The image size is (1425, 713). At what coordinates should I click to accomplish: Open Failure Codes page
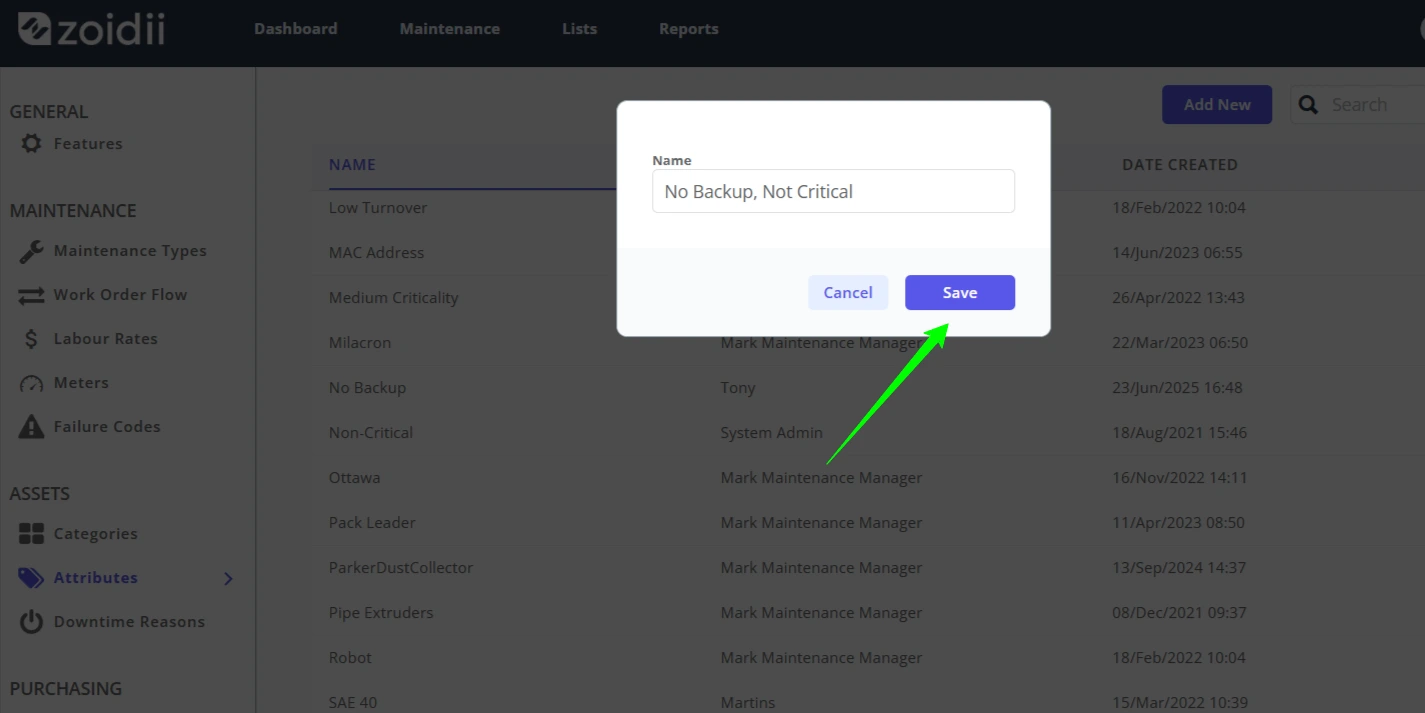tap(107, 427)
